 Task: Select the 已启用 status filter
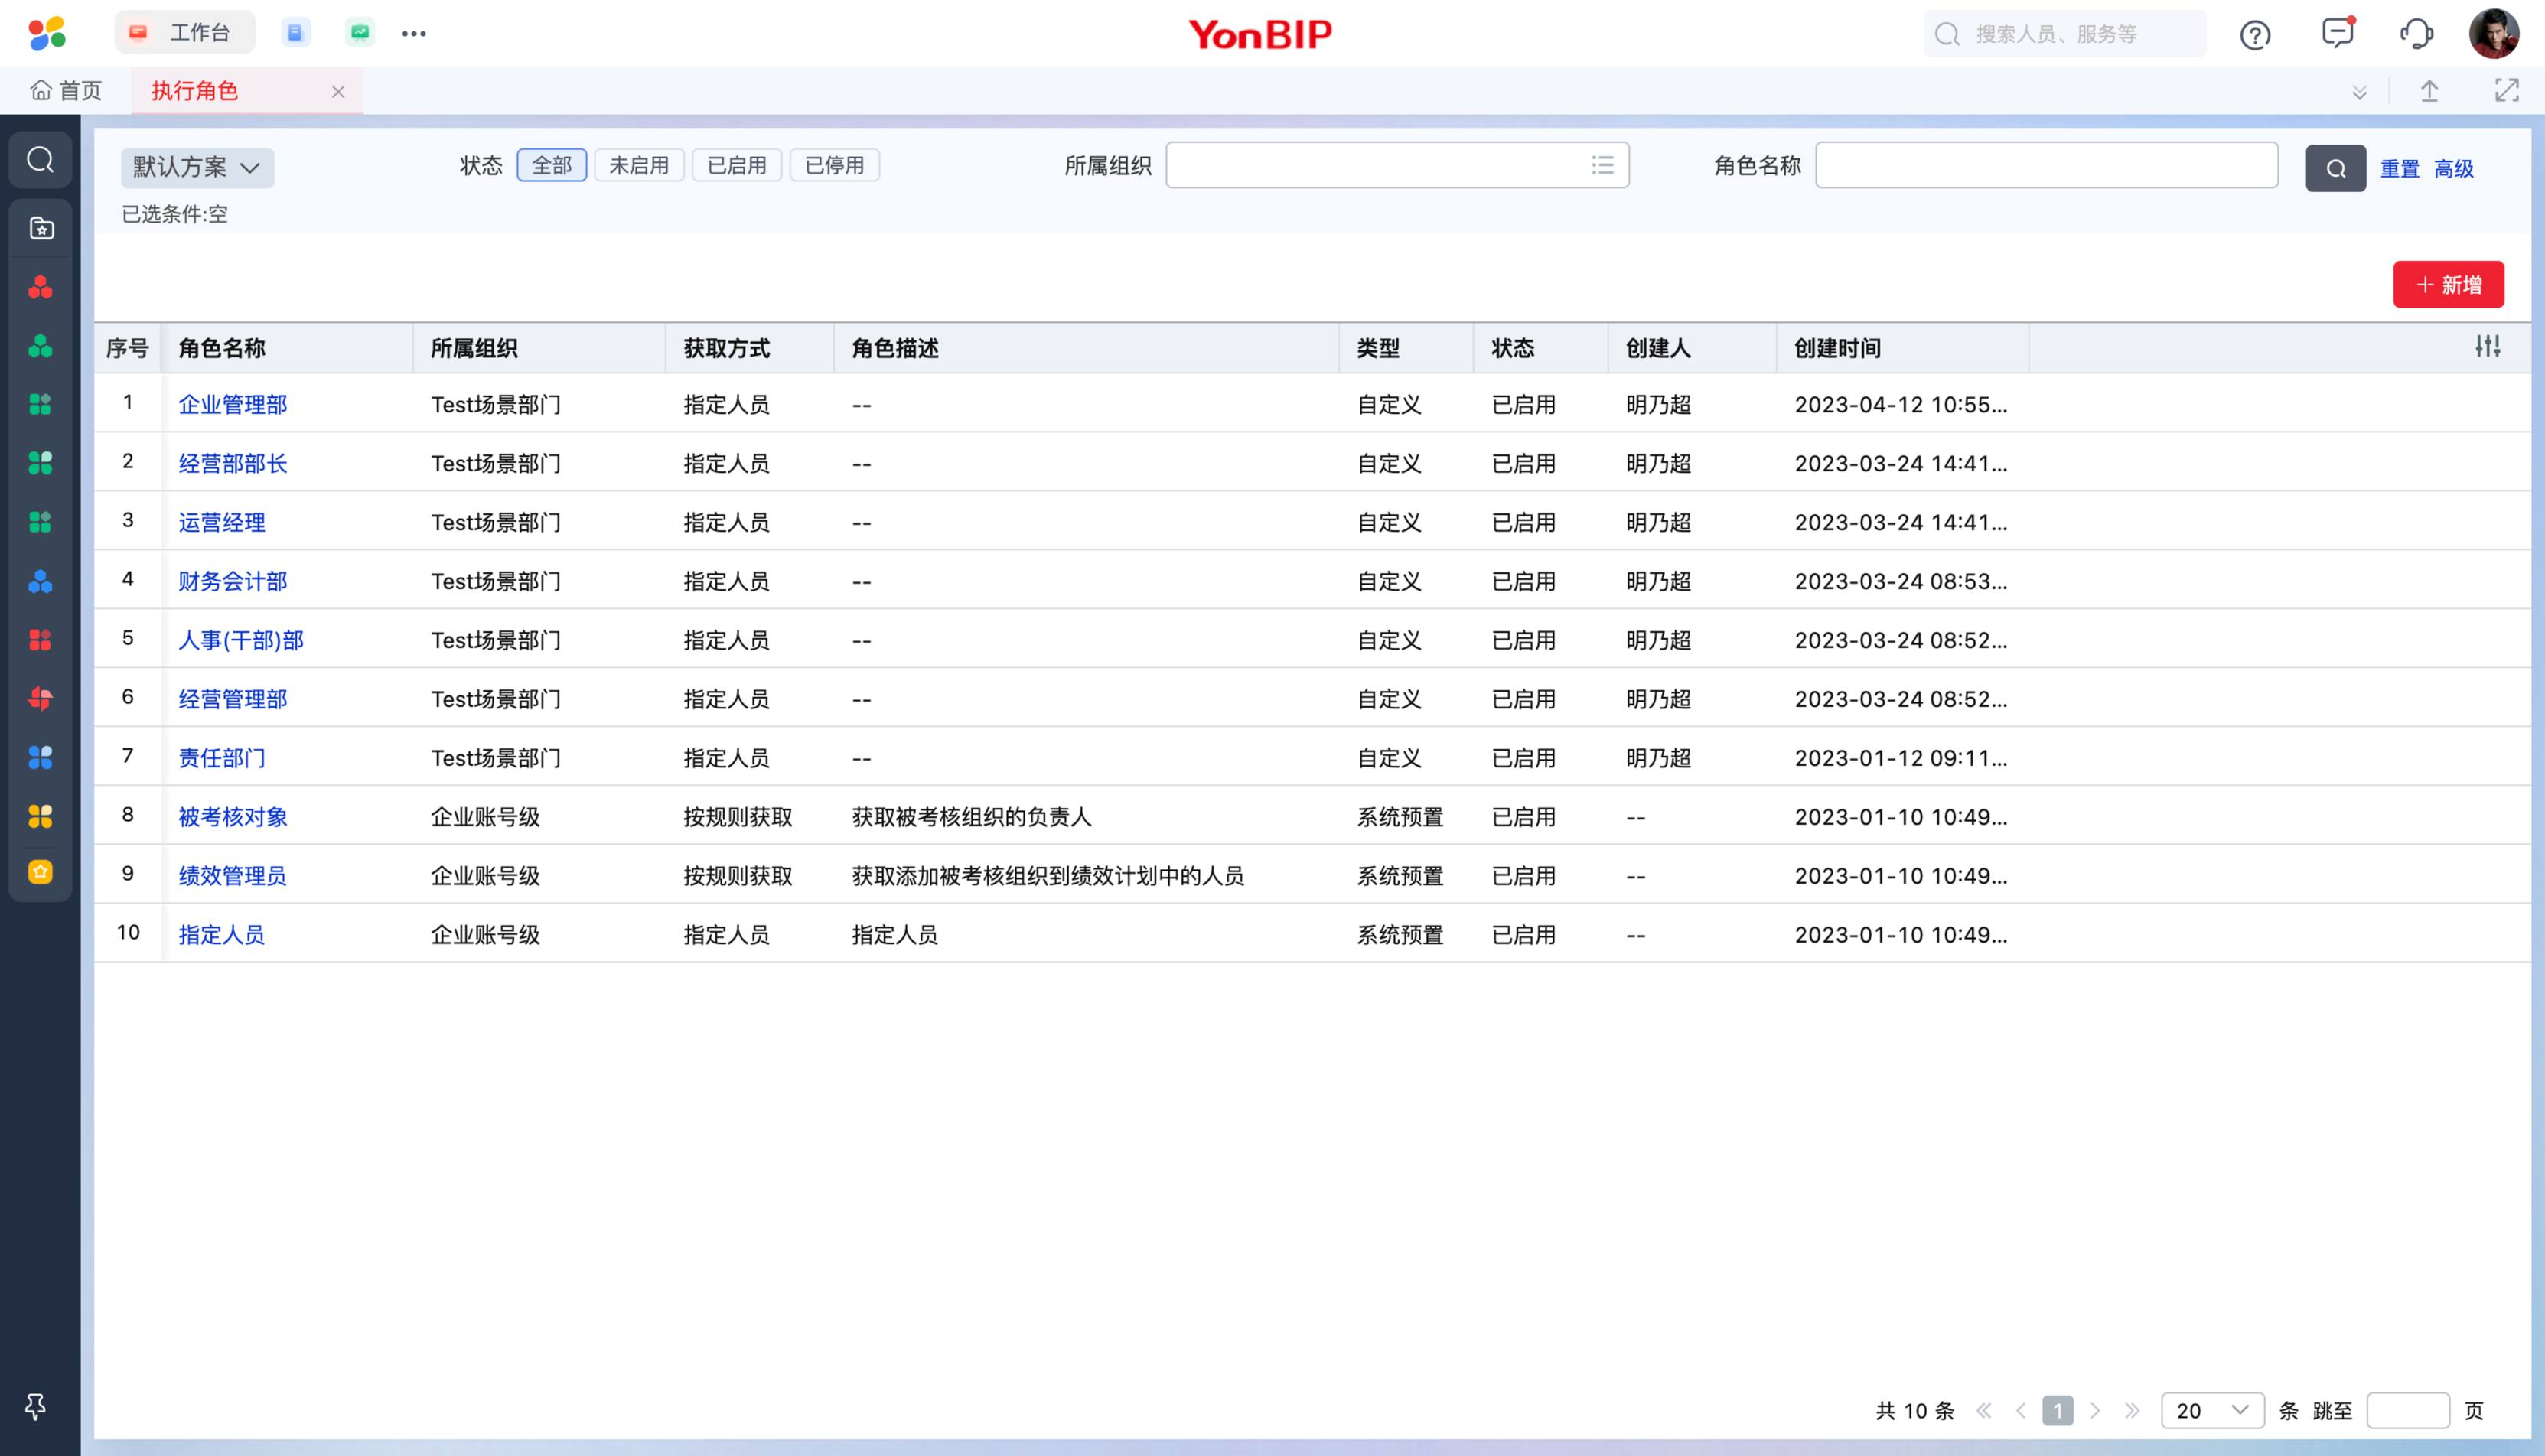tap(737, 165)
